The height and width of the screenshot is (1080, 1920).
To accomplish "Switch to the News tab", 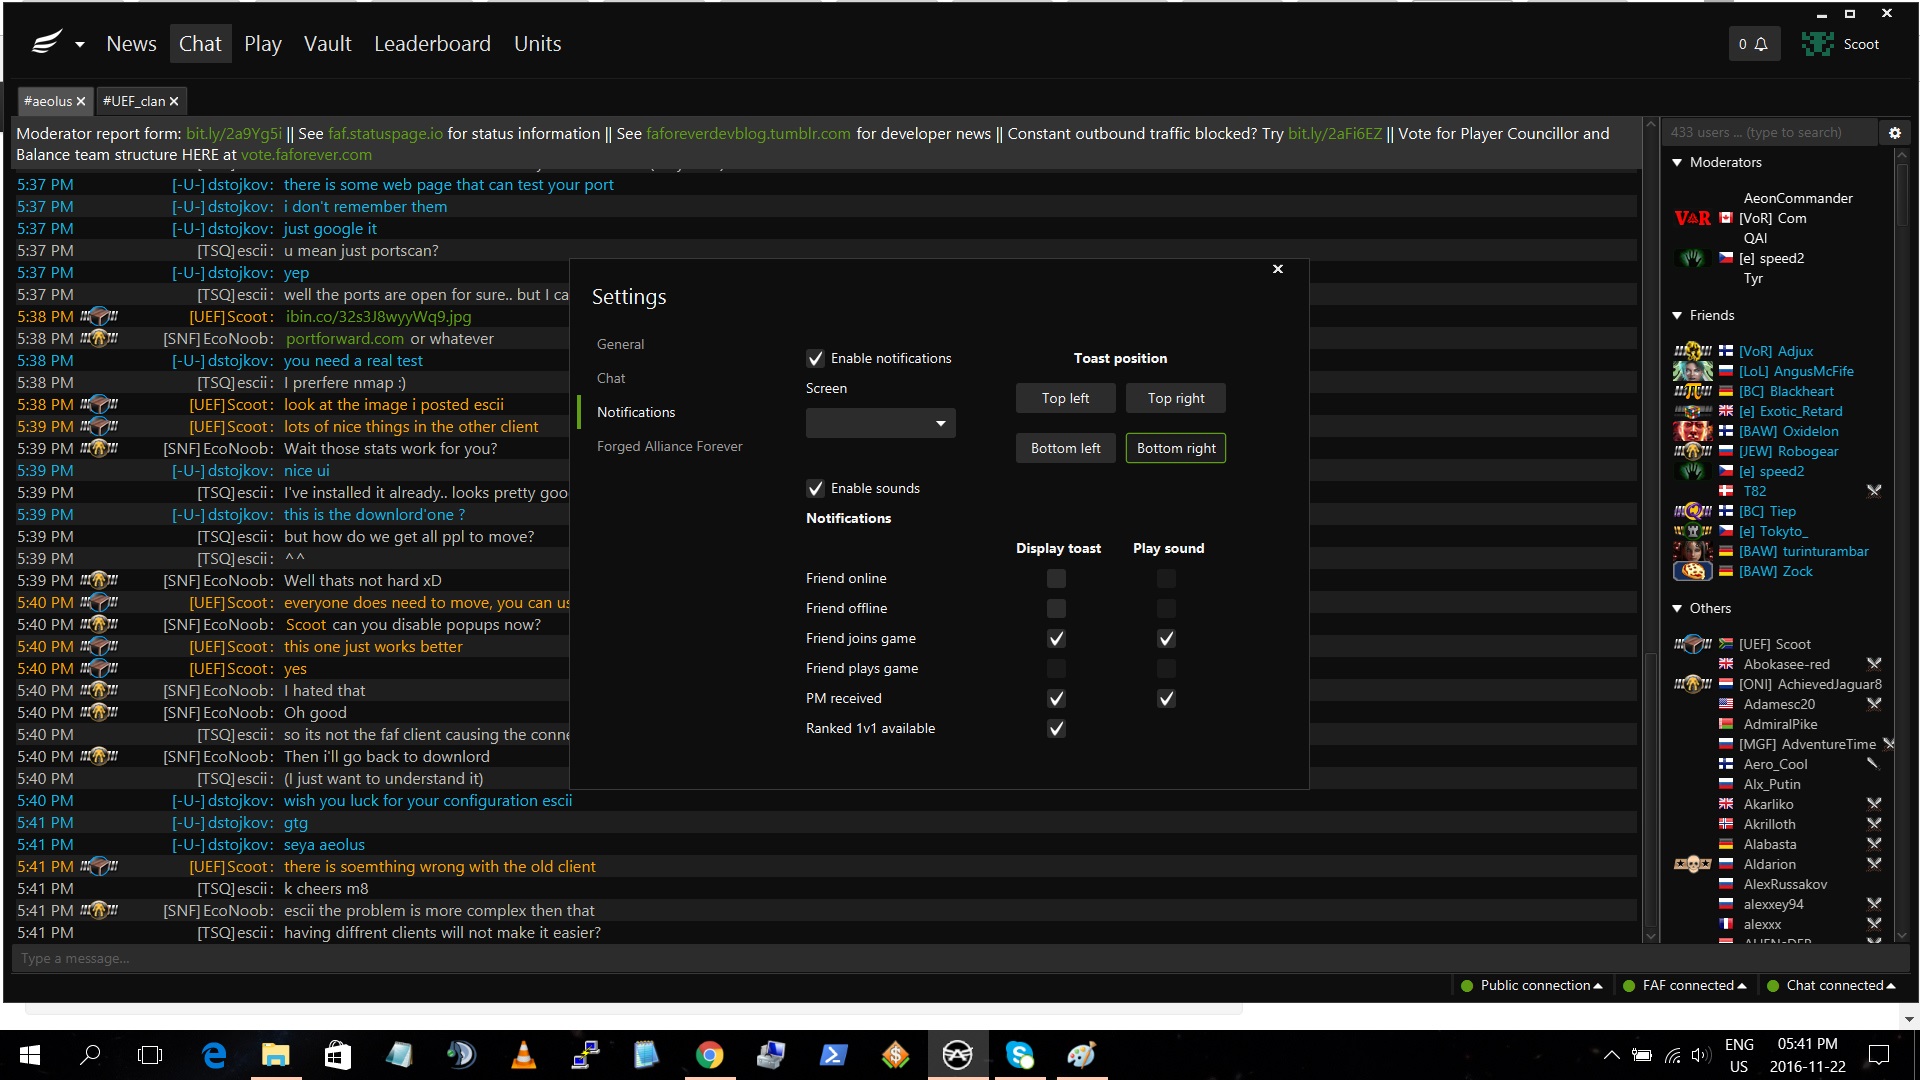I will pyautogui.click(x=131, y=44).
